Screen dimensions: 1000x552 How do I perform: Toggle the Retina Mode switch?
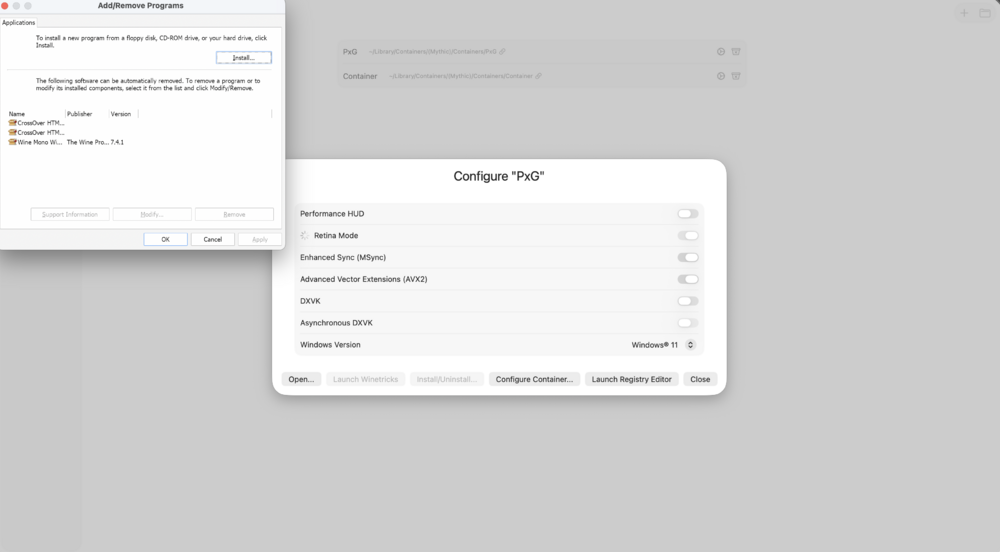point(688,235)
